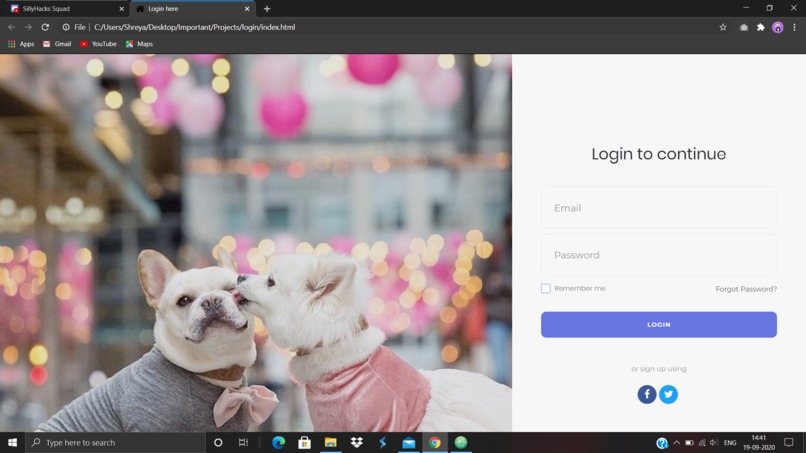The image size is (806, 453).
Task: Show hidden system tray icons
Action: [676, 443]
